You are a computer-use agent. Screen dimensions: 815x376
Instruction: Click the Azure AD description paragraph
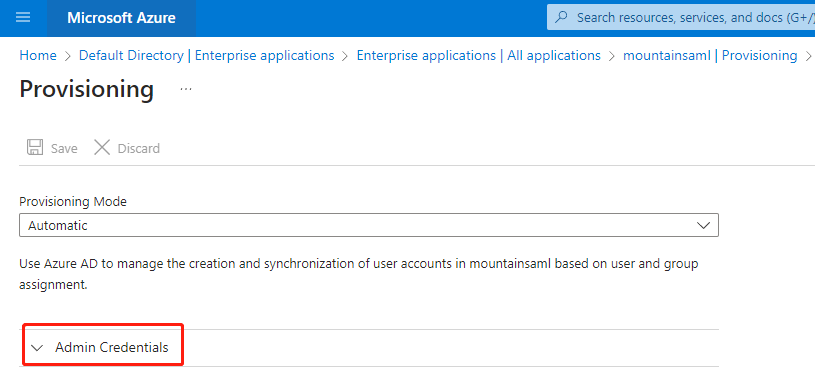pyautogui.click(x=359, y=274)
